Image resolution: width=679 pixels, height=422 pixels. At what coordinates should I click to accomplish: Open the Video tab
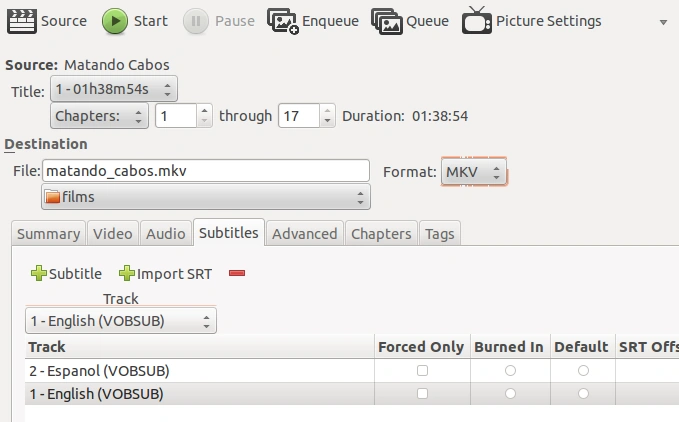(112, 234)
